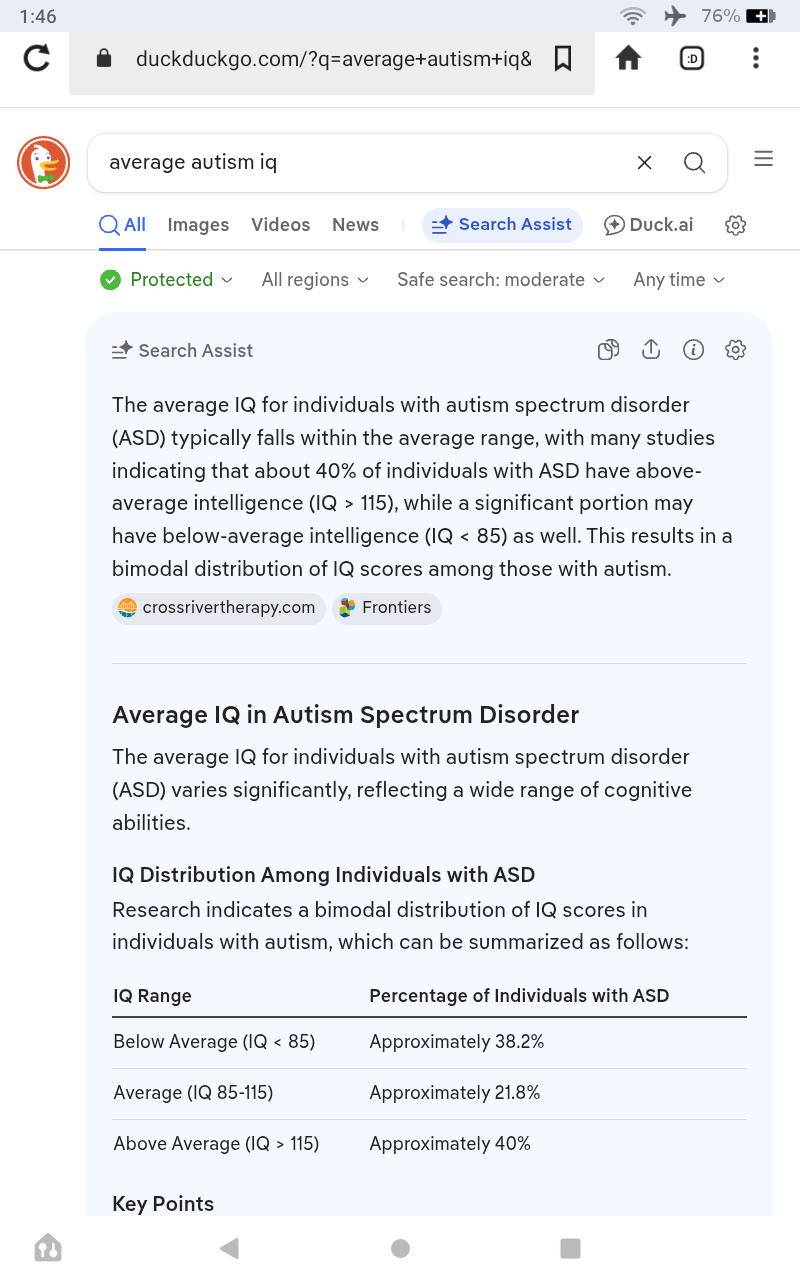
Task: Clear the search query with the X
Action: click(x=645, y=163)
